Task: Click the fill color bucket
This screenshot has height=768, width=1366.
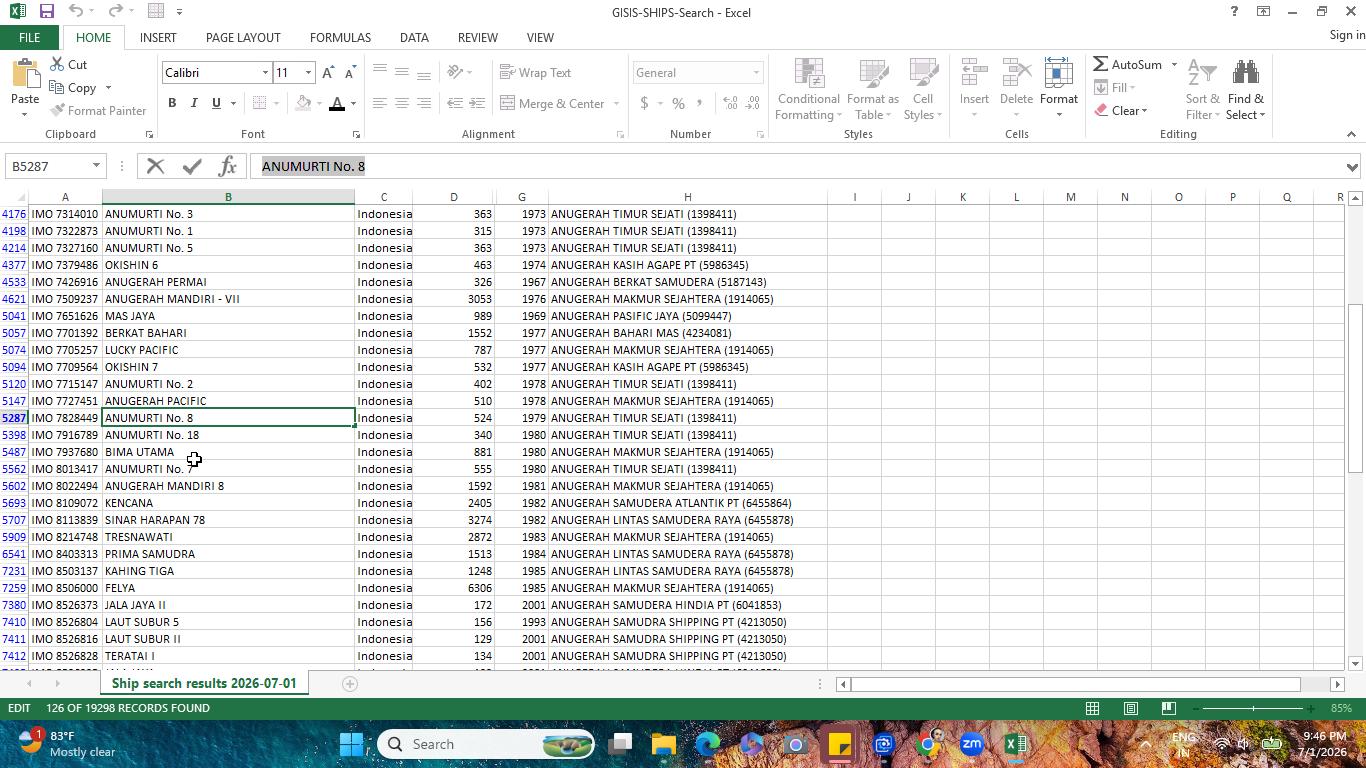Action: point(303,103)
